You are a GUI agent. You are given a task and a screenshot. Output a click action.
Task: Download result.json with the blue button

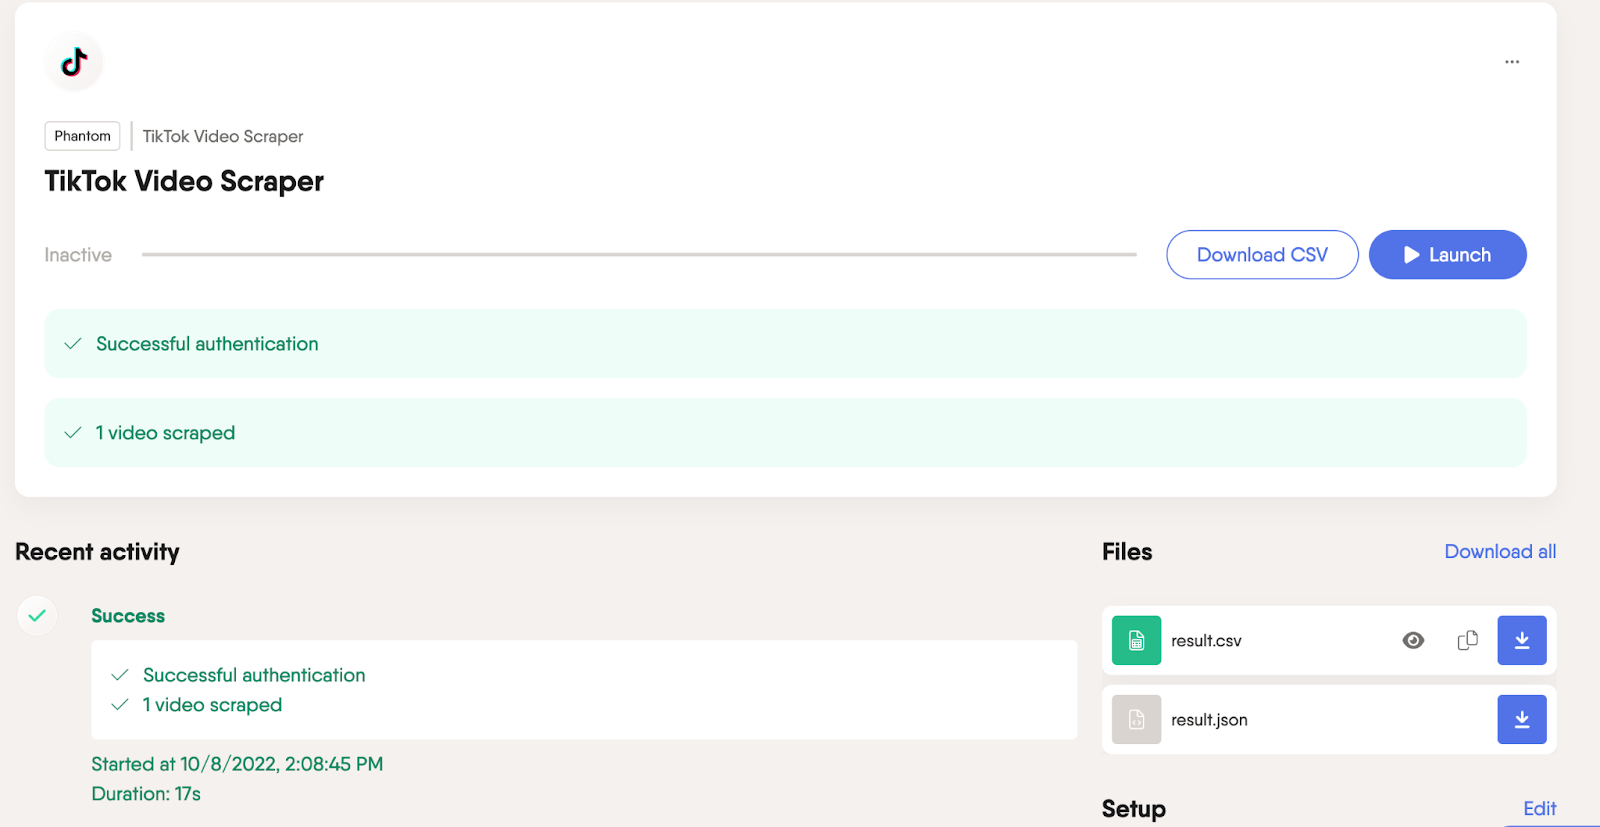(1522, 720)
